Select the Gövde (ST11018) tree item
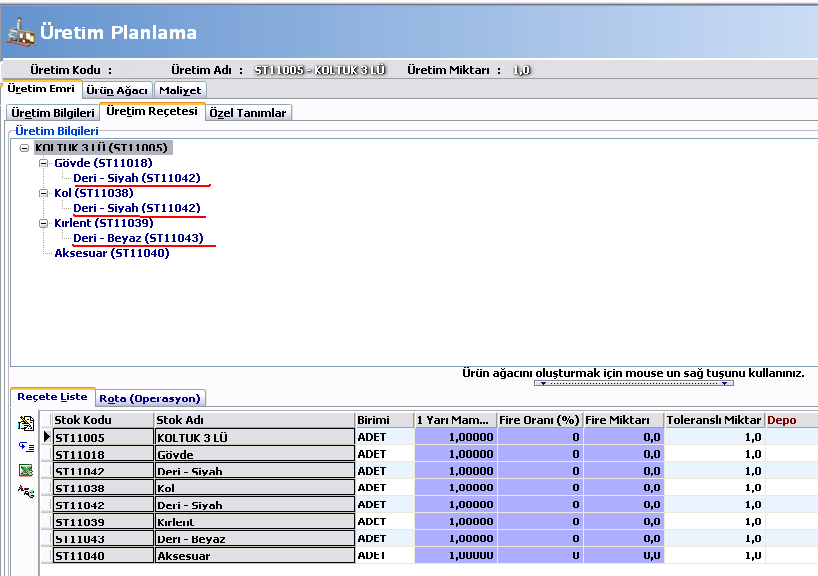Screen dimensions: 818x576 103,163
